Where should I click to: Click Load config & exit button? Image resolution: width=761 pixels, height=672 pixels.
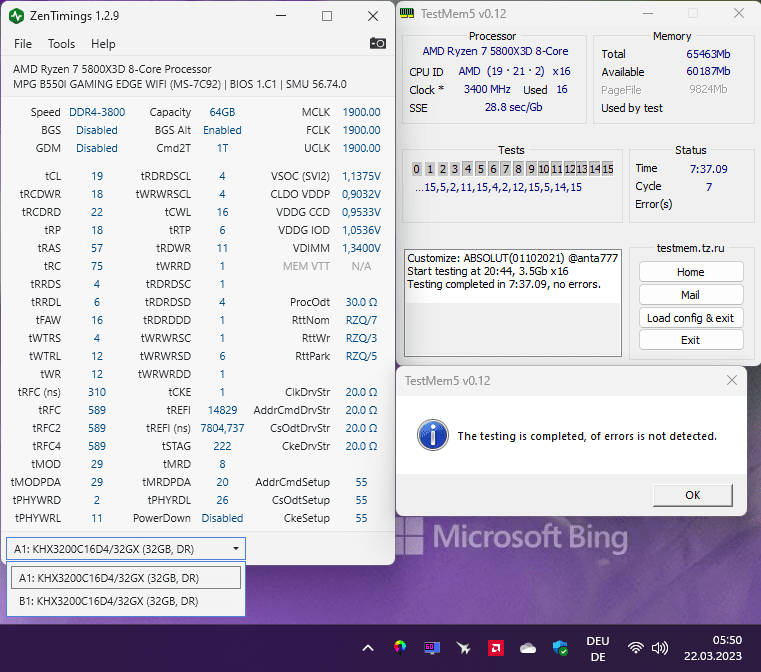[691, 318]
